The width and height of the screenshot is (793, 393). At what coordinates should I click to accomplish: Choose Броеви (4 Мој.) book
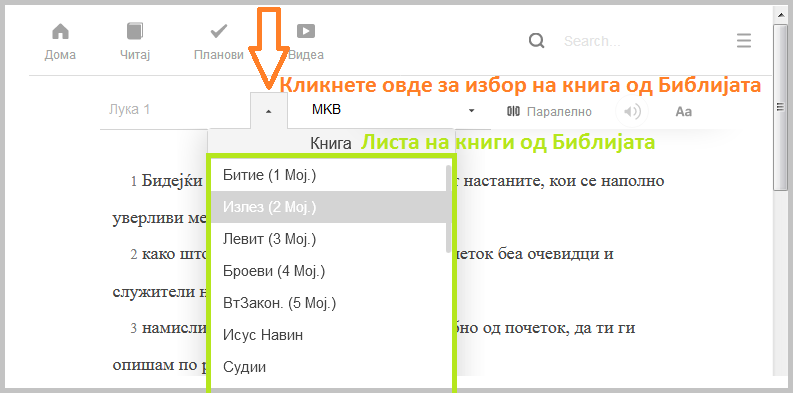click(x=328, y=271)
